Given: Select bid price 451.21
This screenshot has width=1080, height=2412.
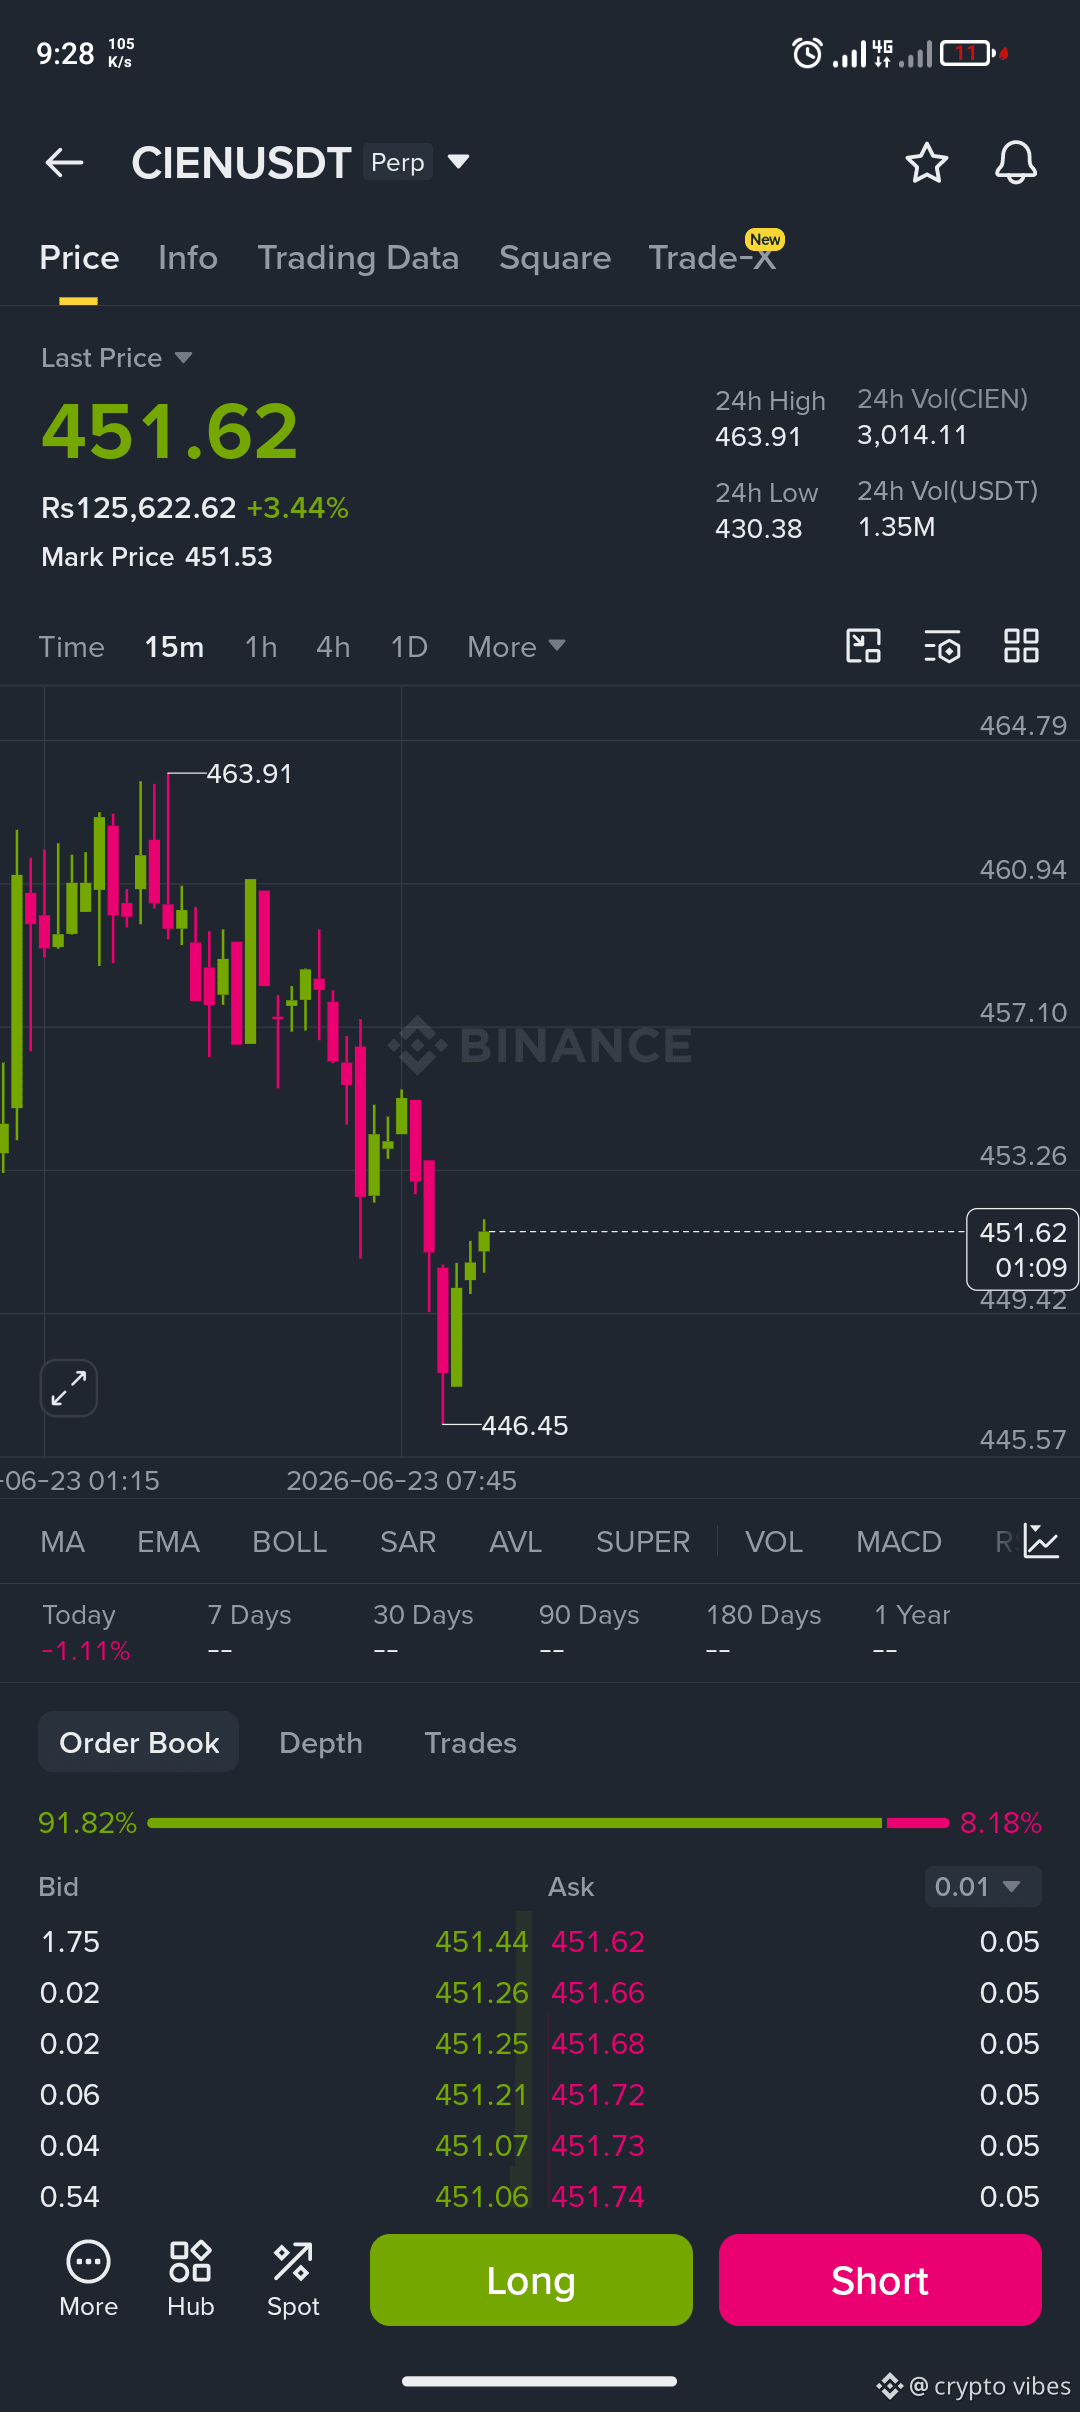Looking at the screenshot, I should (x=481, y=2095).
